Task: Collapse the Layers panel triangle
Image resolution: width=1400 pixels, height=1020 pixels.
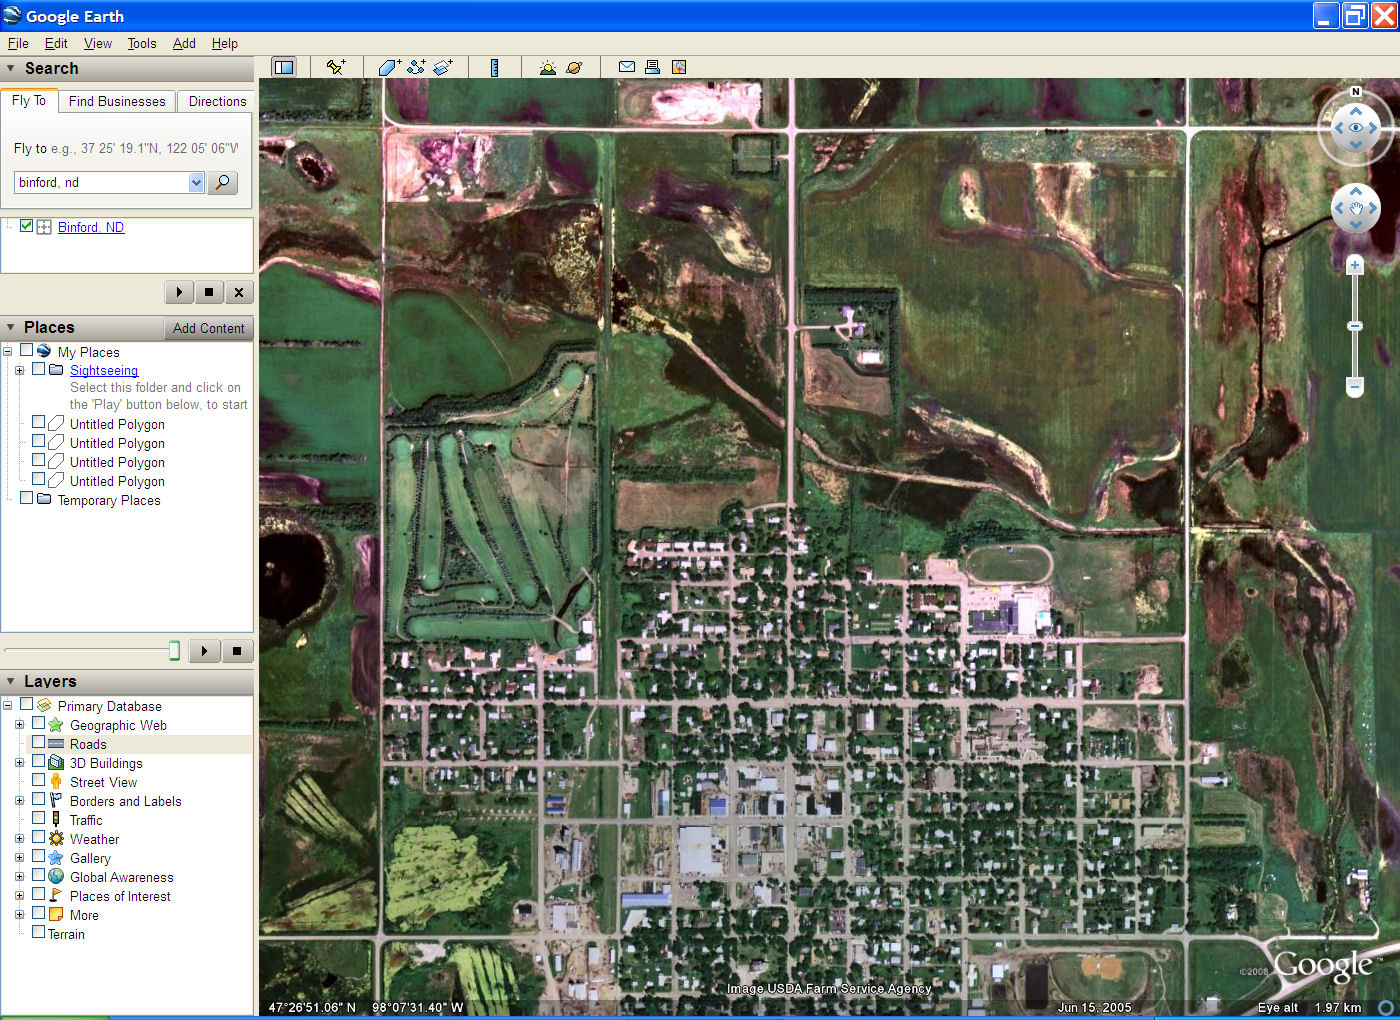Action: click(x=11, y=681)
